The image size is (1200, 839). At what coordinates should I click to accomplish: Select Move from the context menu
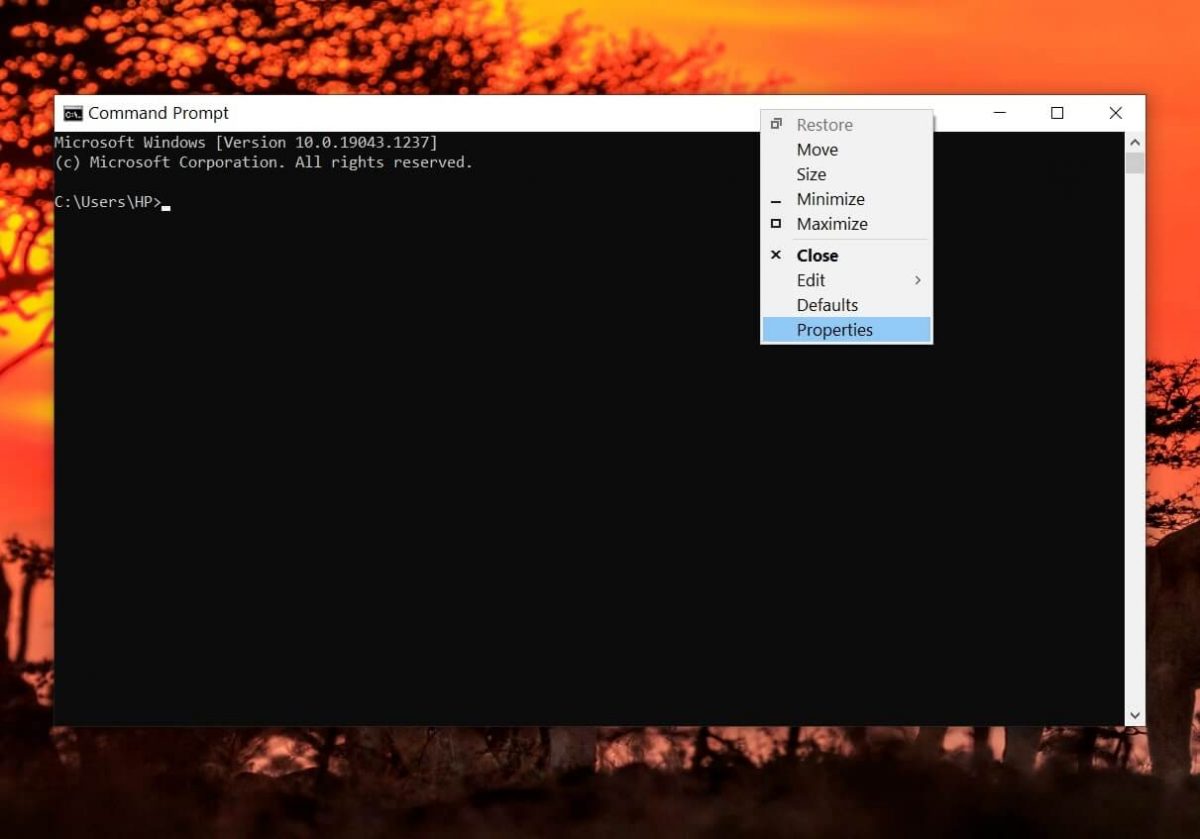coord(817,149)
